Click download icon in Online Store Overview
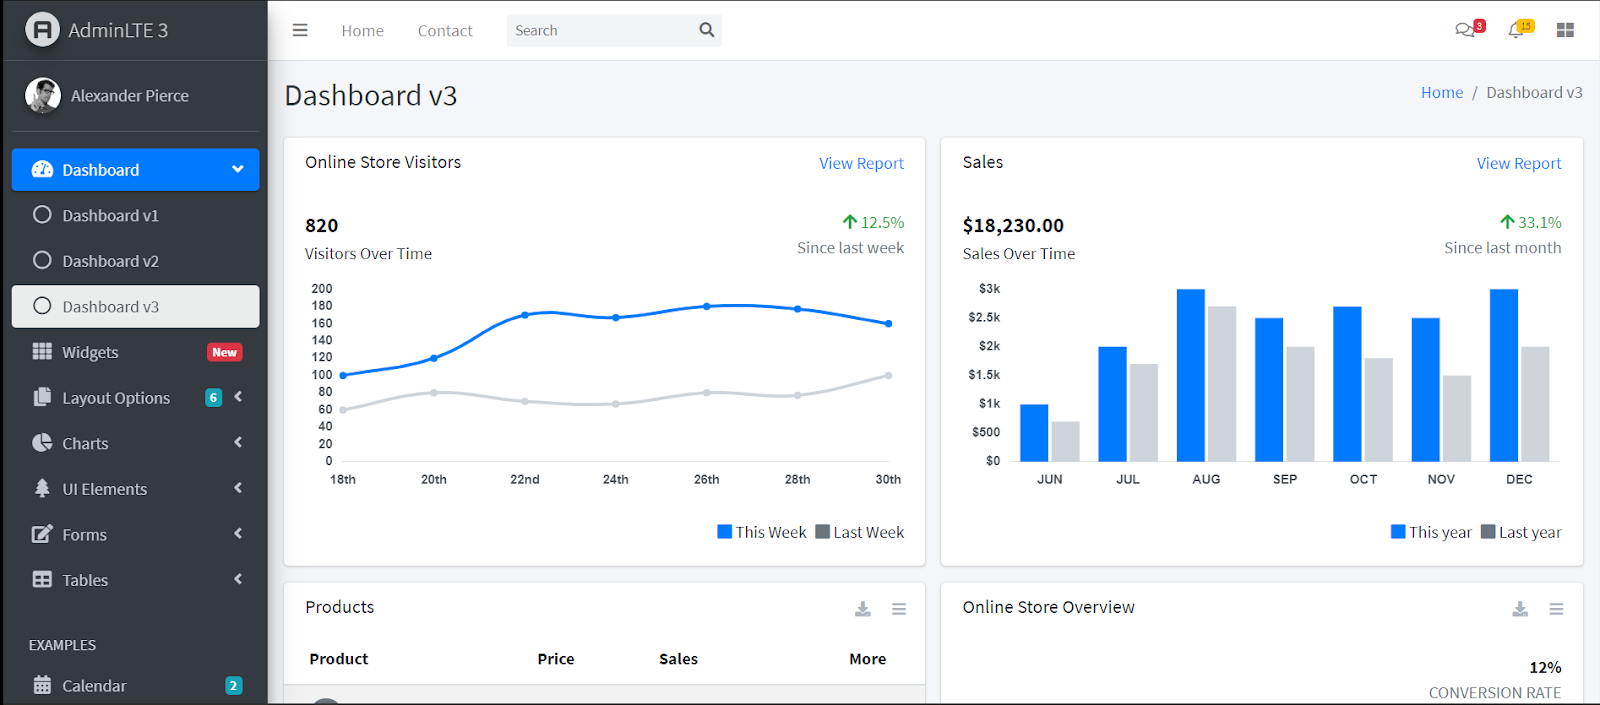This screenshot has width=1600, height=705. point(1520,609)
